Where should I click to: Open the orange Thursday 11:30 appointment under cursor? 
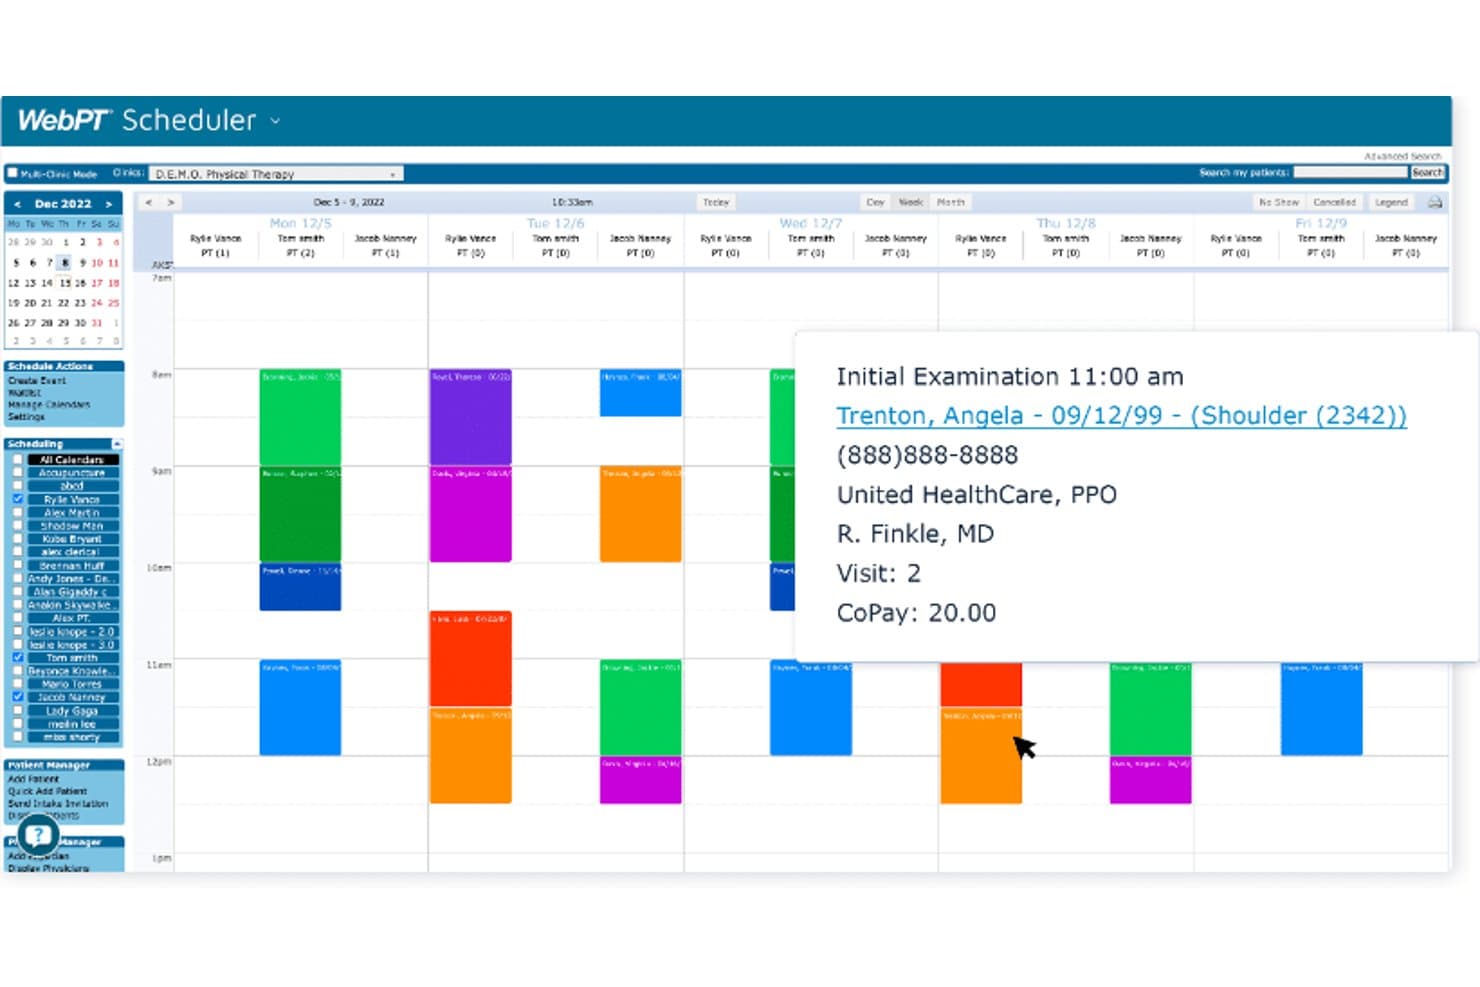tap(981, 755)
